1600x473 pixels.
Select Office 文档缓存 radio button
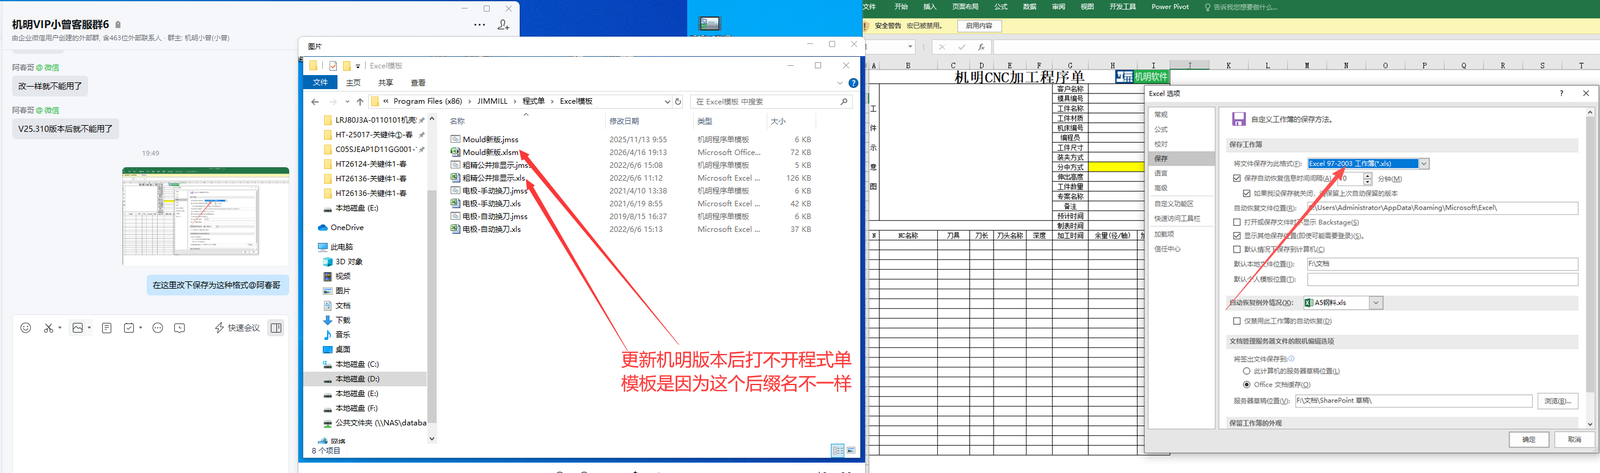coord(1246,384)
